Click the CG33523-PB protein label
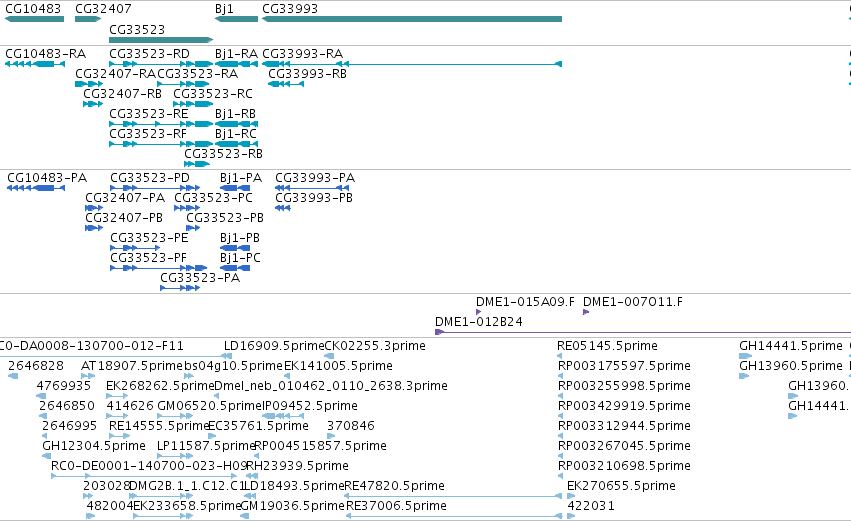Screen dimensions: 851x521 coord(225,218)
